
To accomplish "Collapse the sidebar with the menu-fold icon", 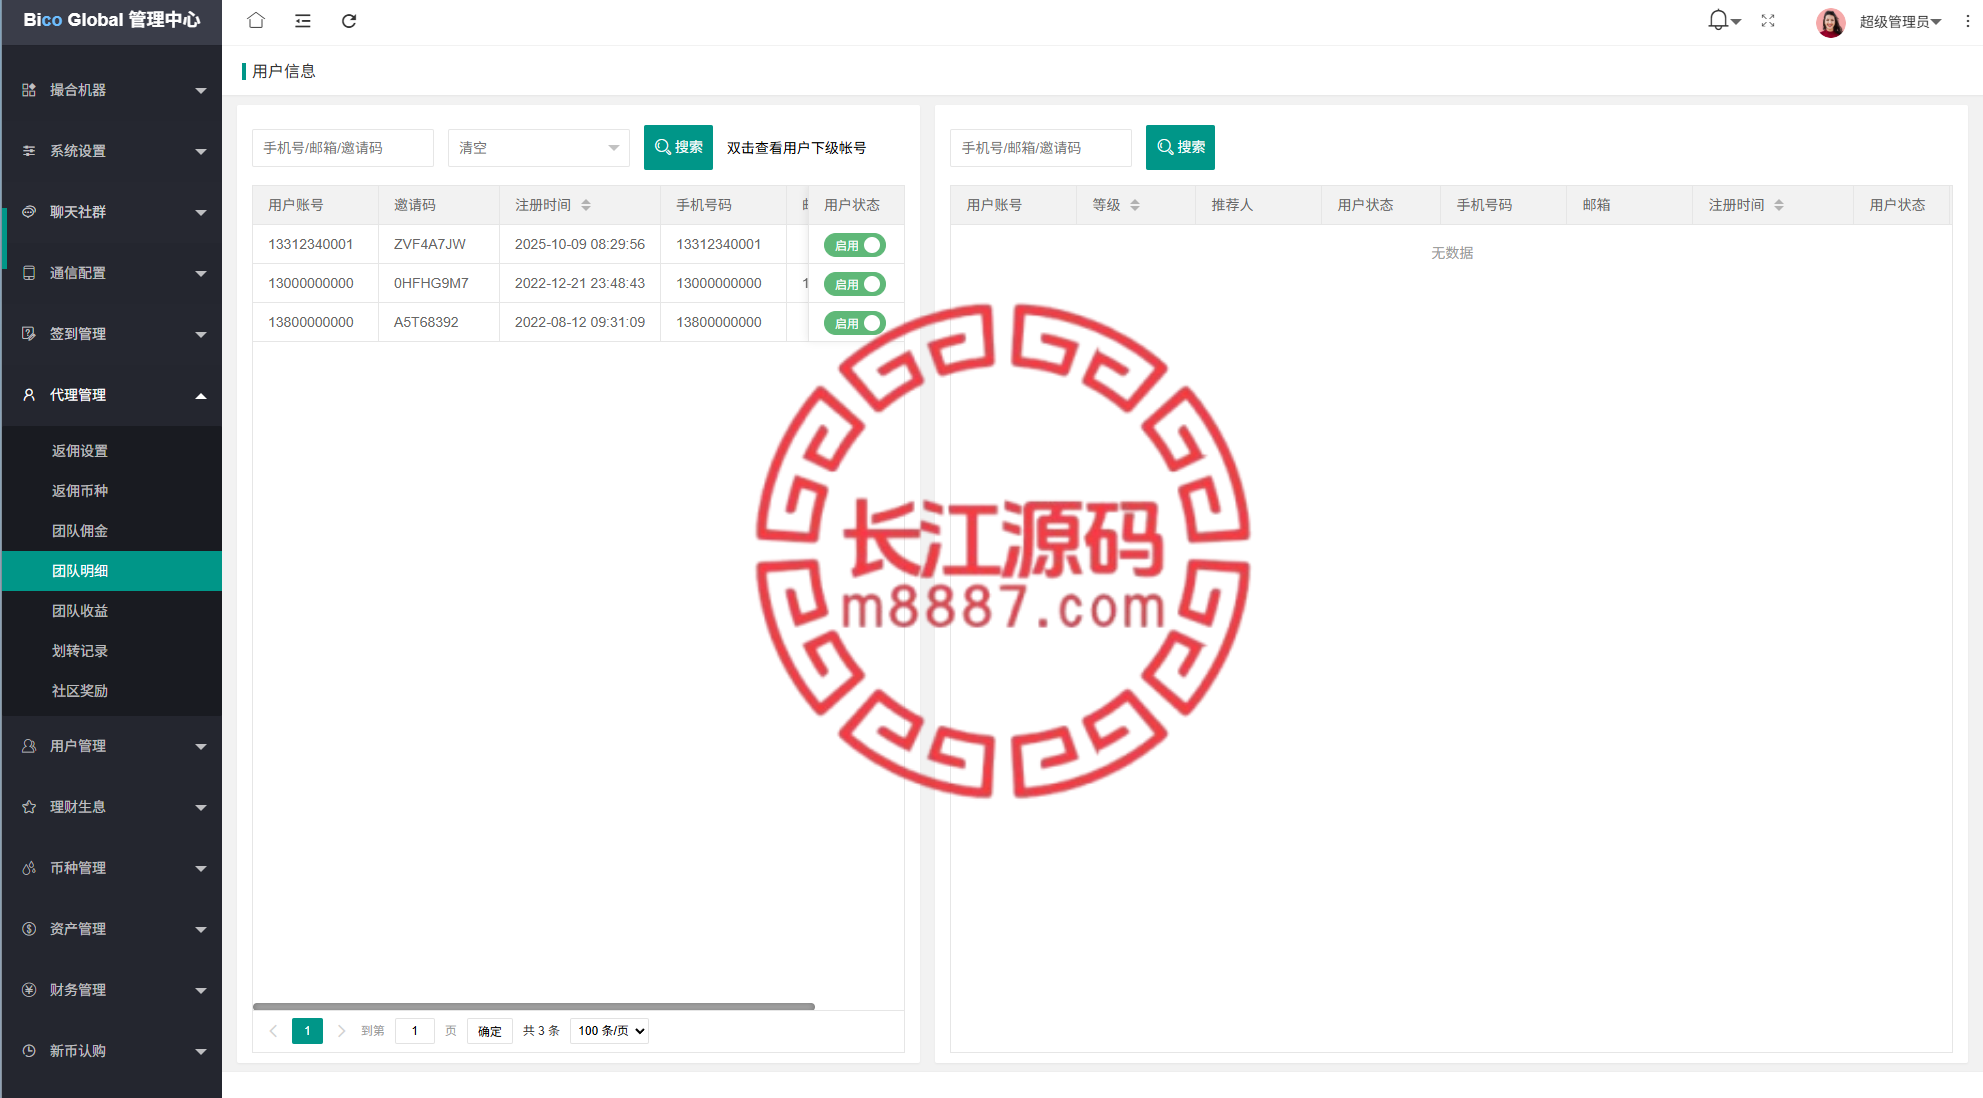I will pyautogui.click(x=303, y=20).
